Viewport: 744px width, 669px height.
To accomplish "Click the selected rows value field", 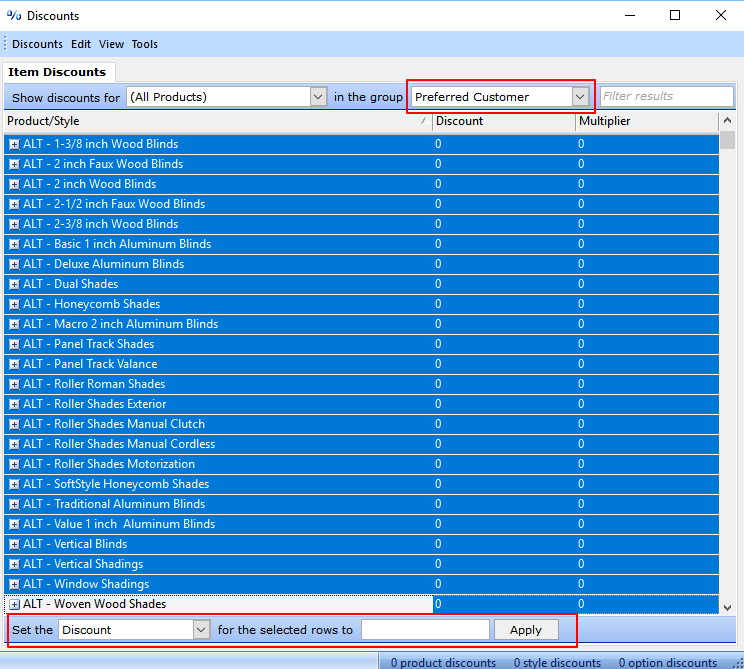I will (425, 630).
